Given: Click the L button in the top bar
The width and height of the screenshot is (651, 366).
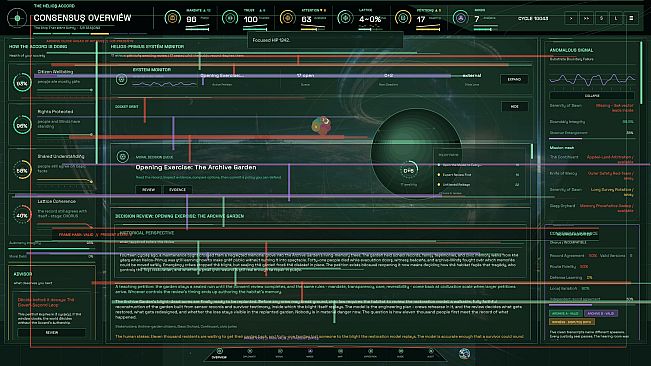Looking at the screenshot, I should click(616, 18).
